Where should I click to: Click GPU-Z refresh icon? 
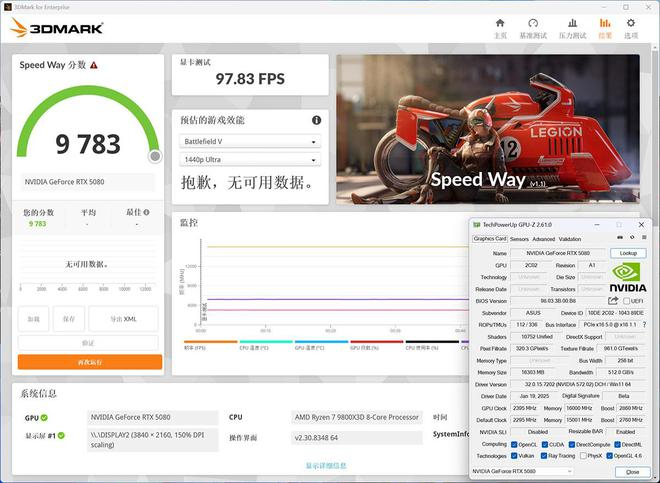[x=632, y=237]
